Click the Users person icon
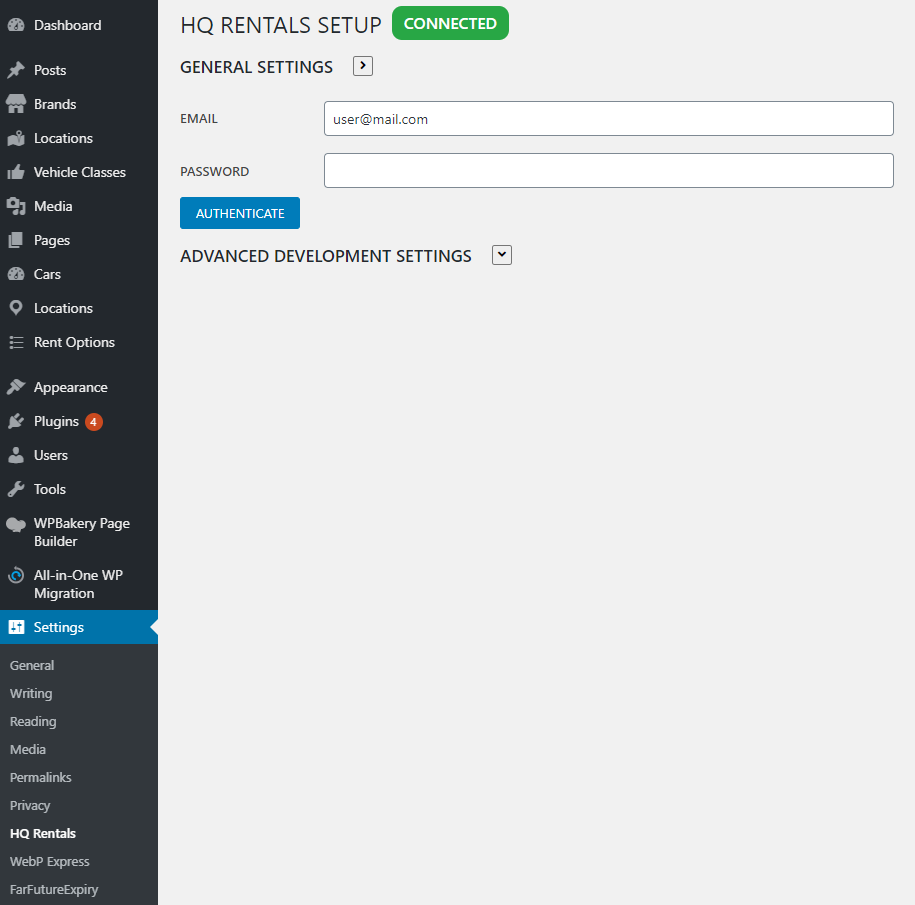Viewport: 915px width, 905px height. (16, 455)
